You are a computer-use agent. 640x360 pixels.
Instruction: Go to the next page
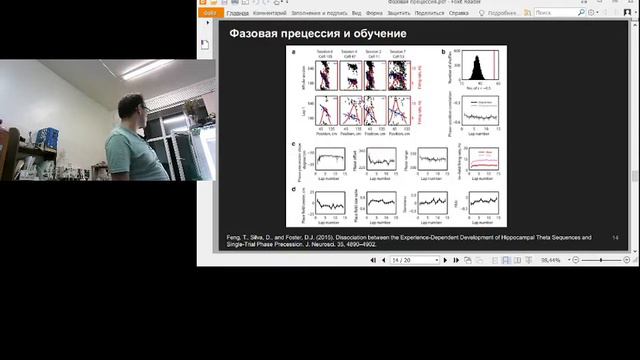pyautogui.click(x=445, y=260)
